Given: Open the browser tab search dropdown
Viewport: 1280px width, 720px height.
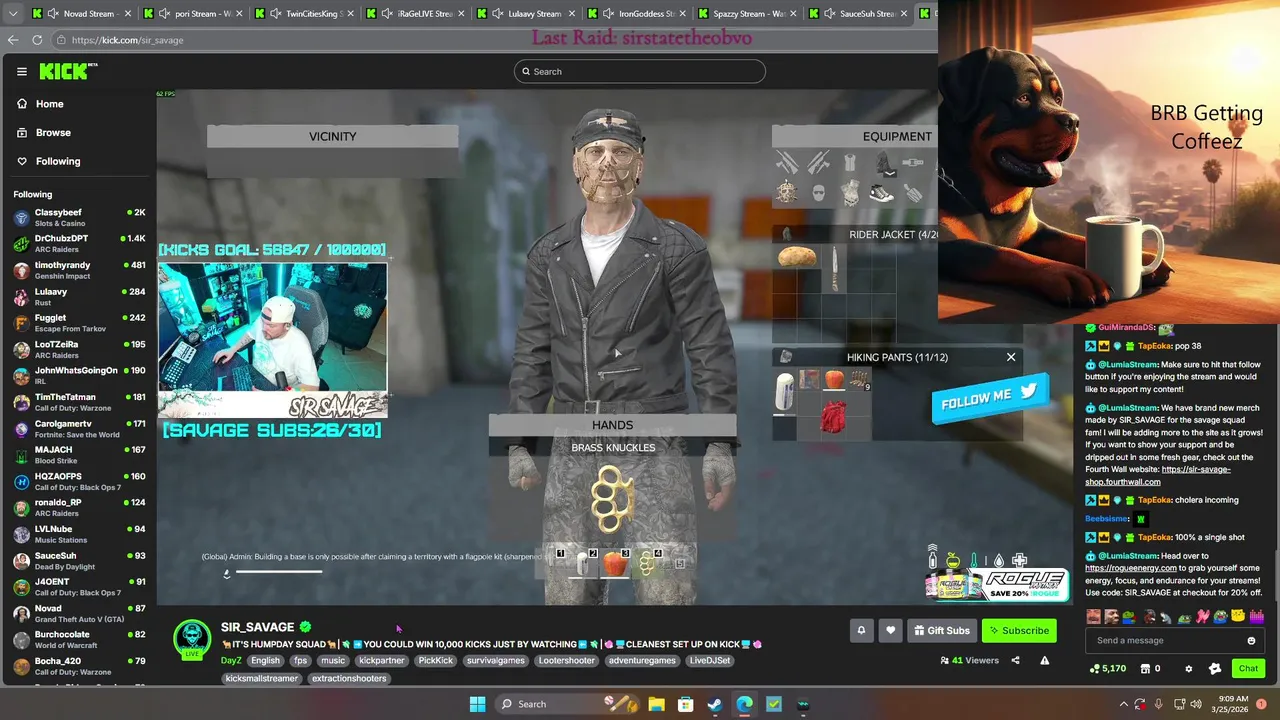Looking at the screenshot, I should pos(13,14).
